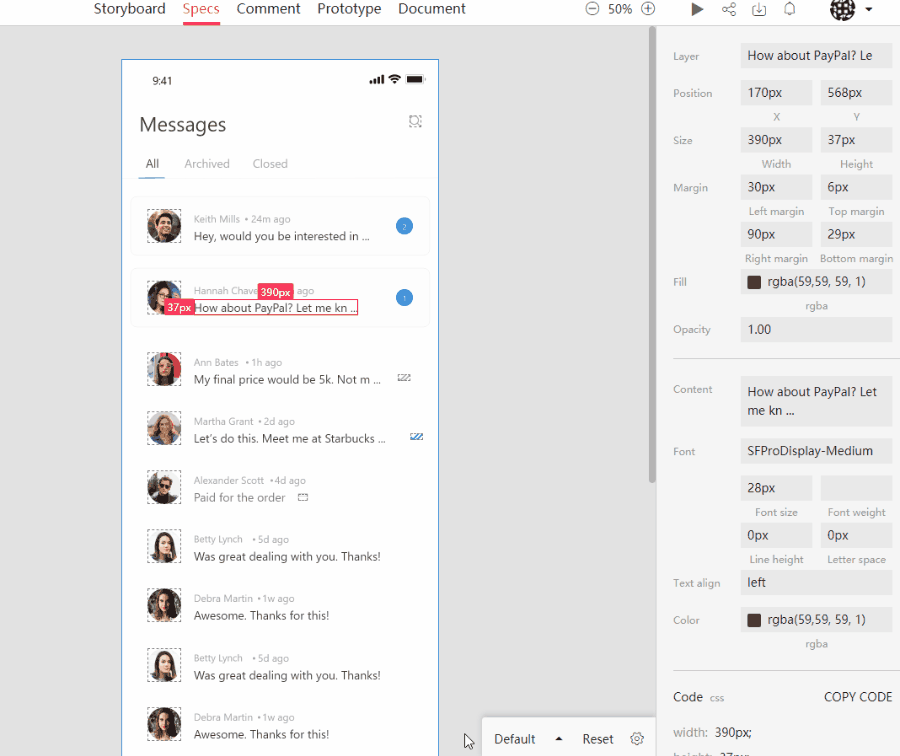Click the COPY CODE button
Screen dimensions: 900x756
(x=858, y=697)
